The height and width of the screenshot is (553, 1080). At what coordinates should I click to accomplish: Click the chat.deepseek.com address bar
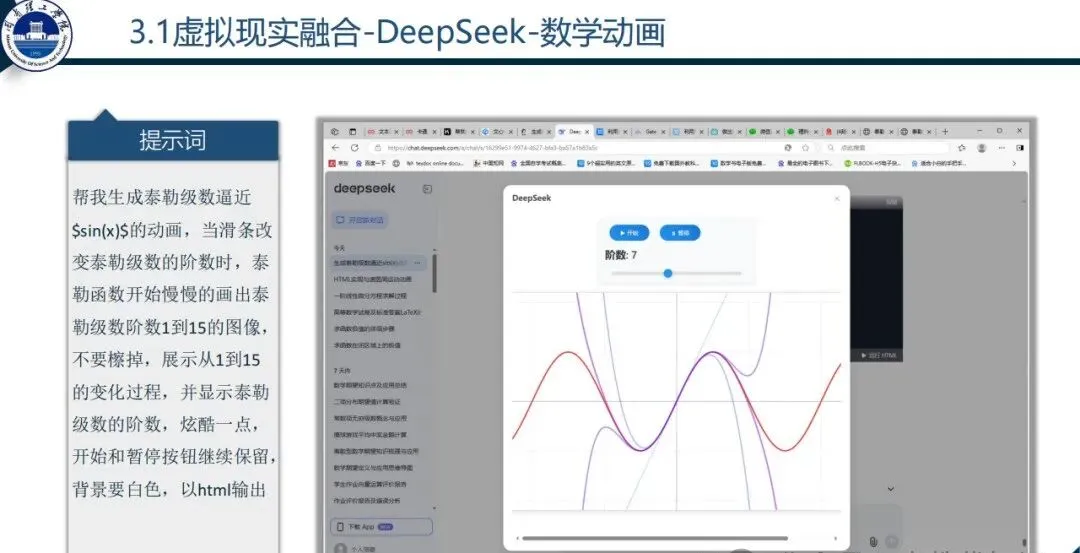click(579, 147)
